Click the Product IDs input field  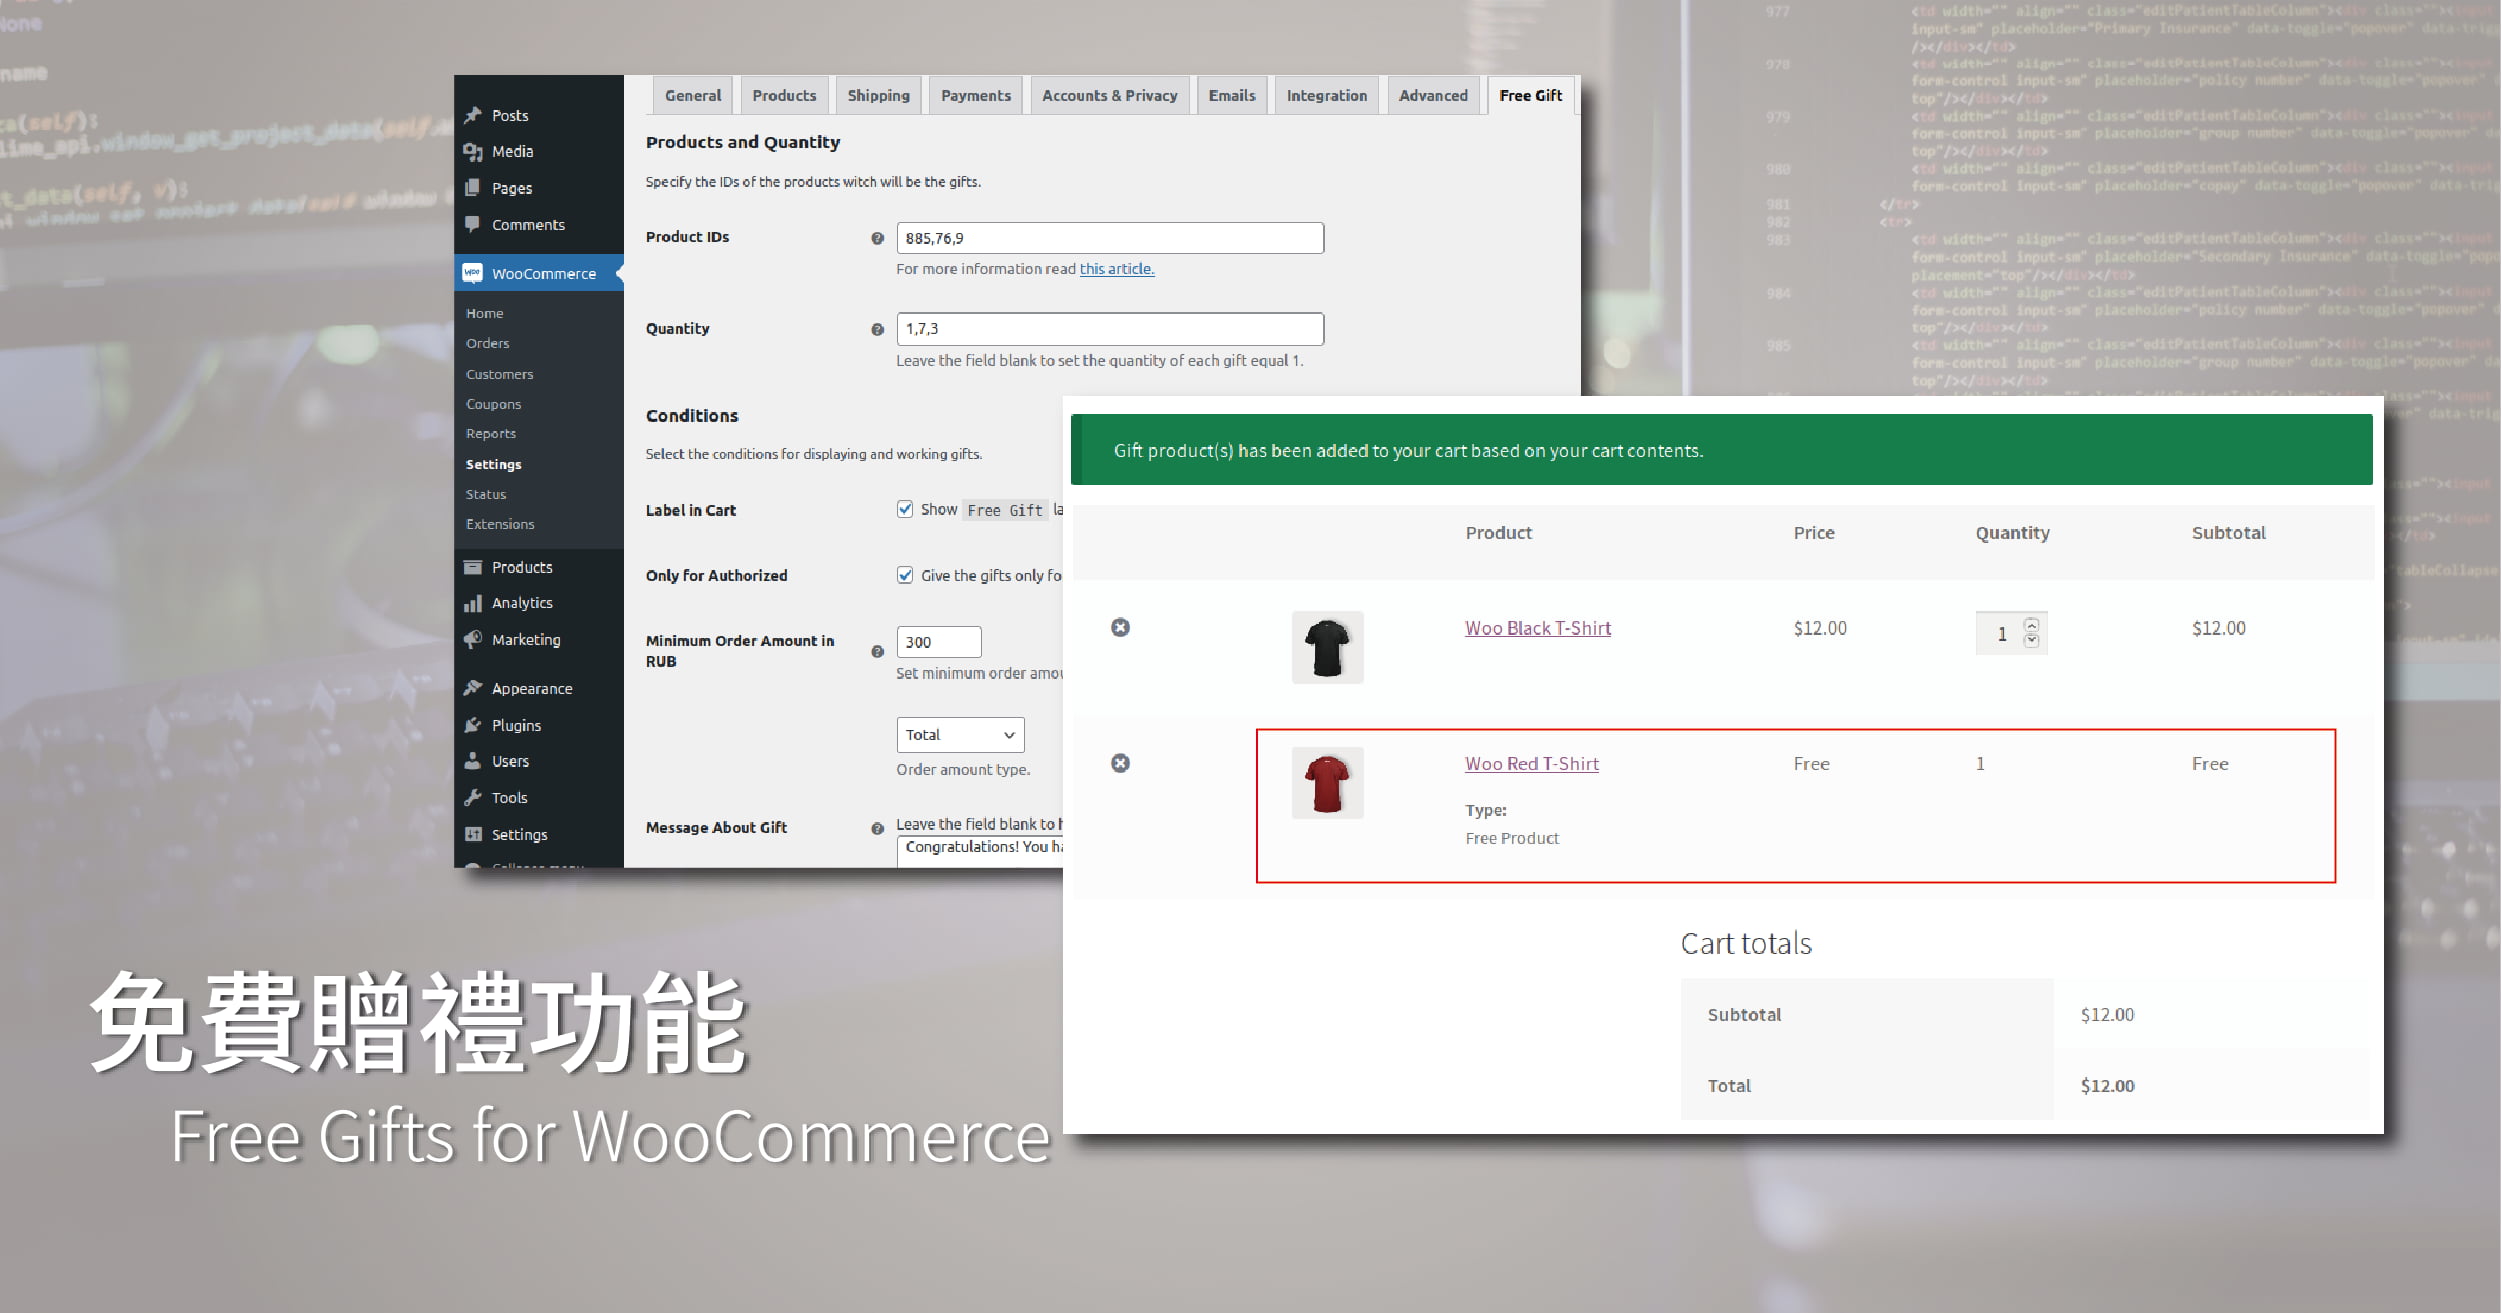(1110, 238)
